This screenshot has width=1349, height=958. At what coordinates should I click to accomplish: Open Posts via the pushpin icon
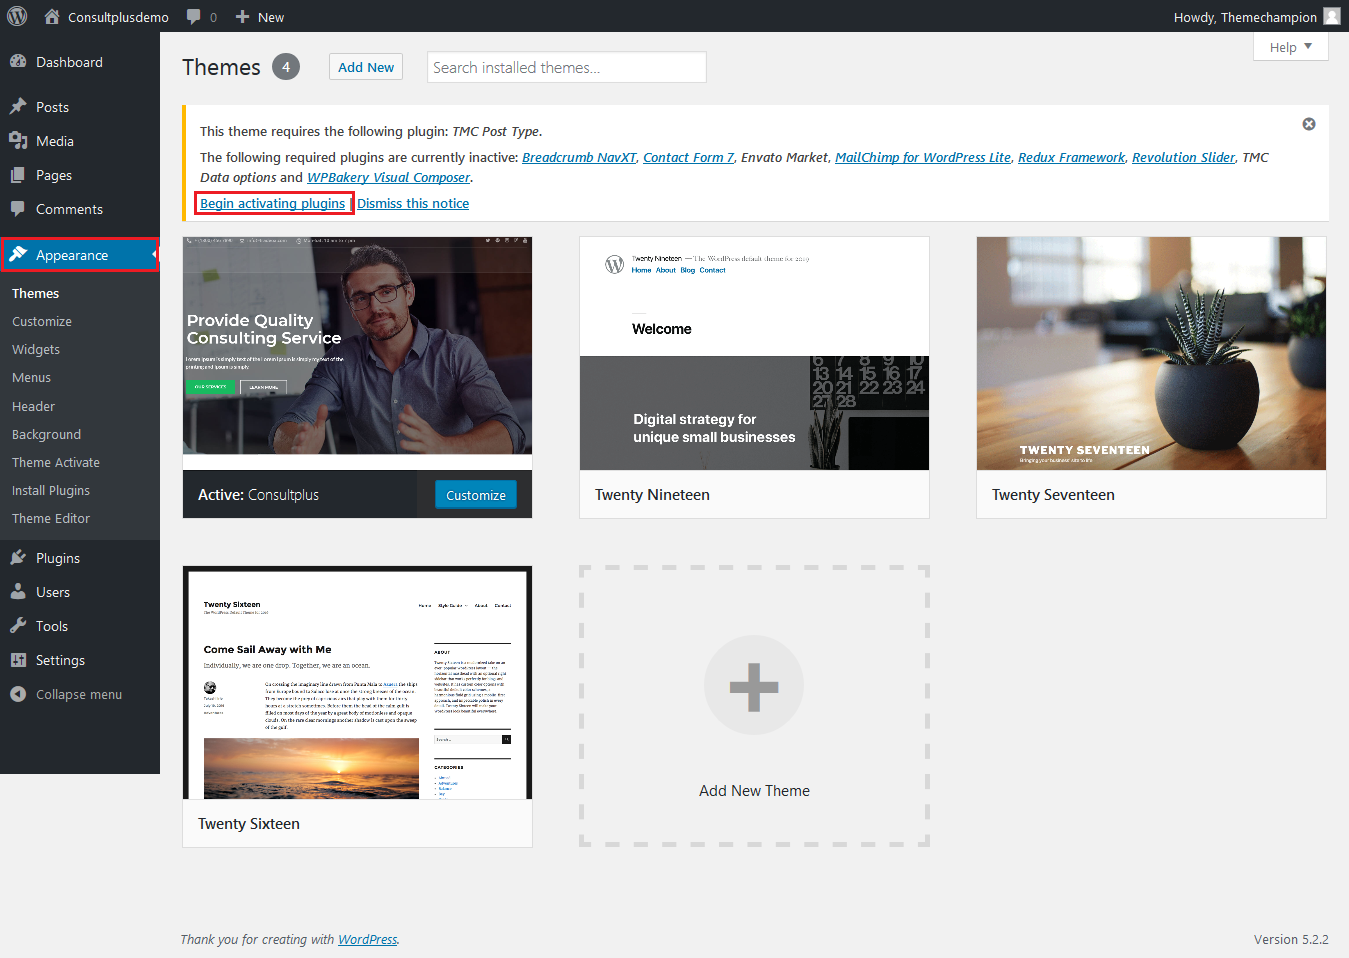(18, 107)
